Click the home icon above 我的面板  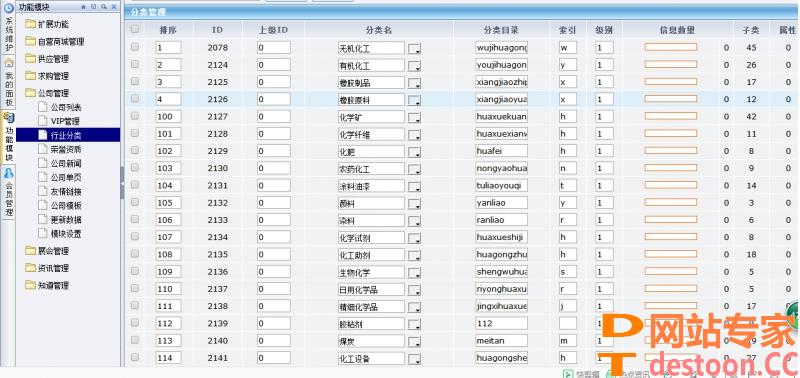coord(9,63)
